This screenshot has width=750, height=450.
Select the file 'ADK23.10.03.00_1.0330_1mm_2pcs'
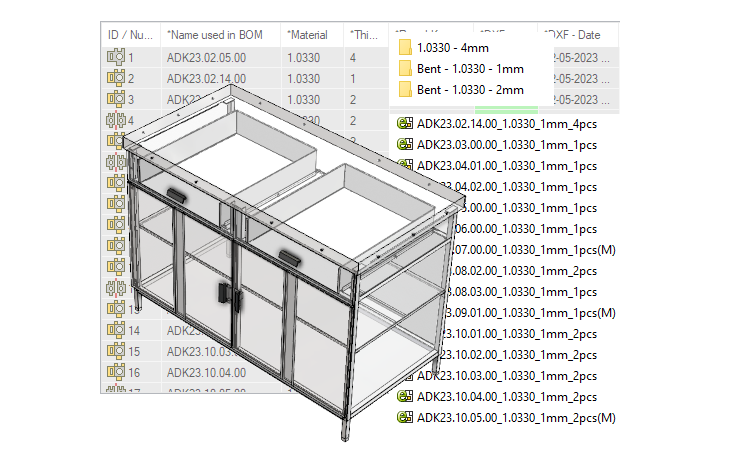[507, 376]
